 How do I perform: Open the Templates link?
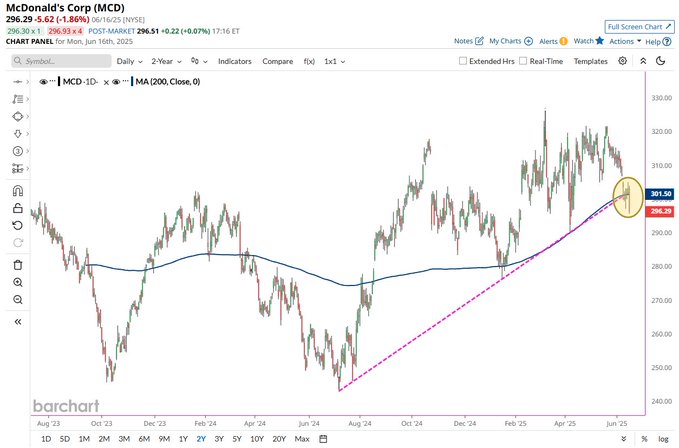pyautogui.click(x=591, y=61)
